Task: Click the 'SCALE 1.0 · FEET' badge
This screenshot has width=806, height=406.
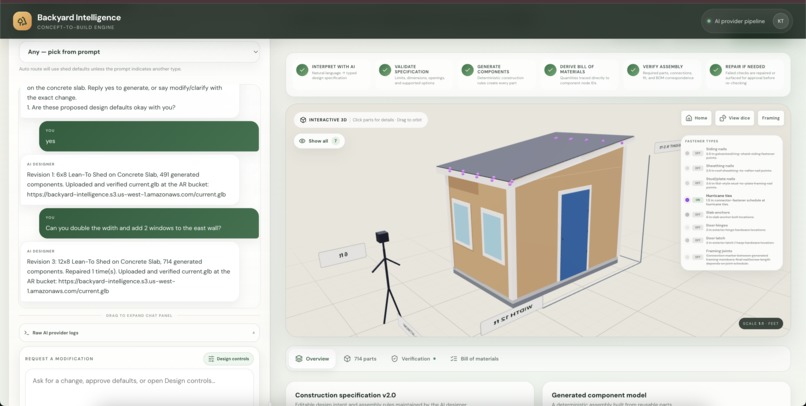Action: (x=761, y=323)
